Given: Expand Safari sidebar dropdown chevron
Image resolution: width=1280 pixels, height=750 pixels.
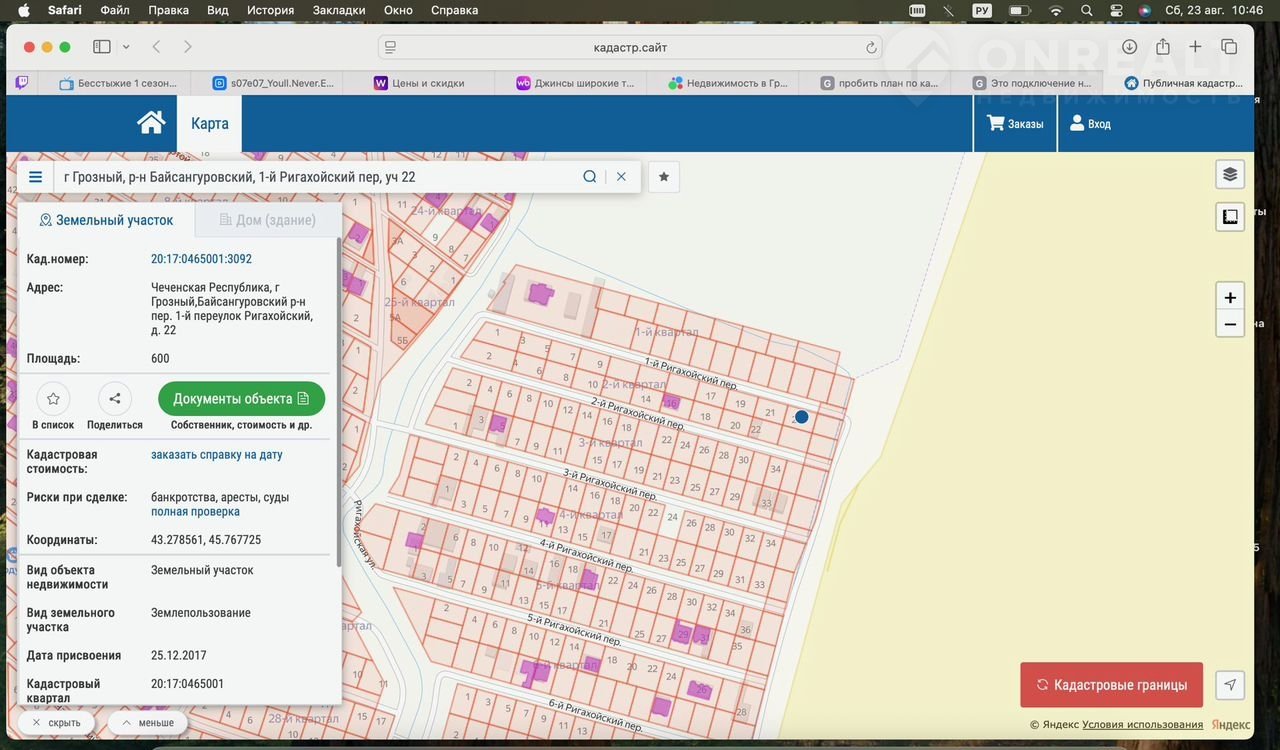Looking at the screenshot, I should click(126, 47).
